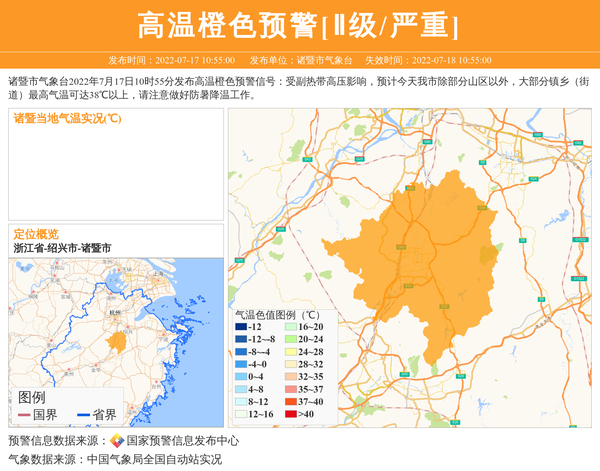Click the 国家预警信息发布中心 logo icon
The height and width of the screenshot is (471, 600).
[116, 440]
